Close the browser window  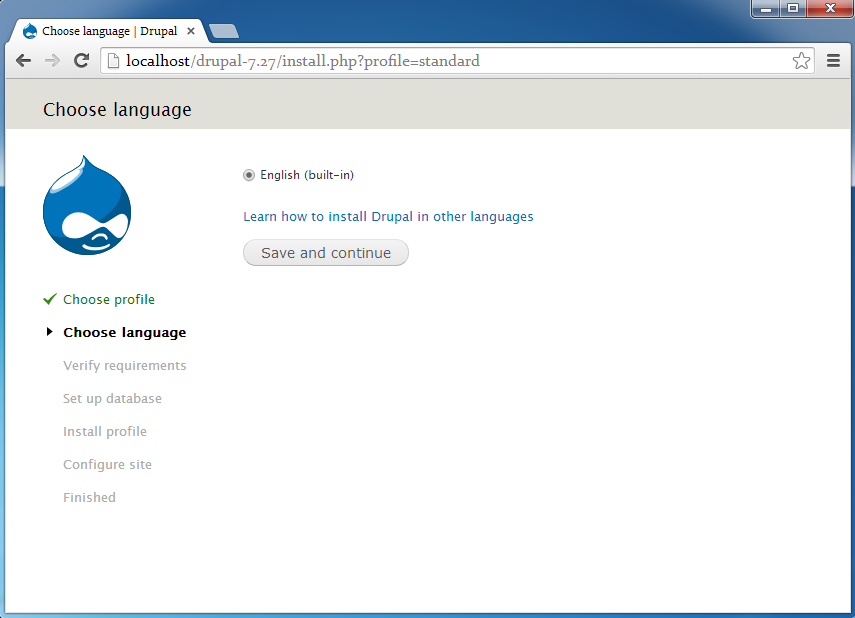[830, 9]
